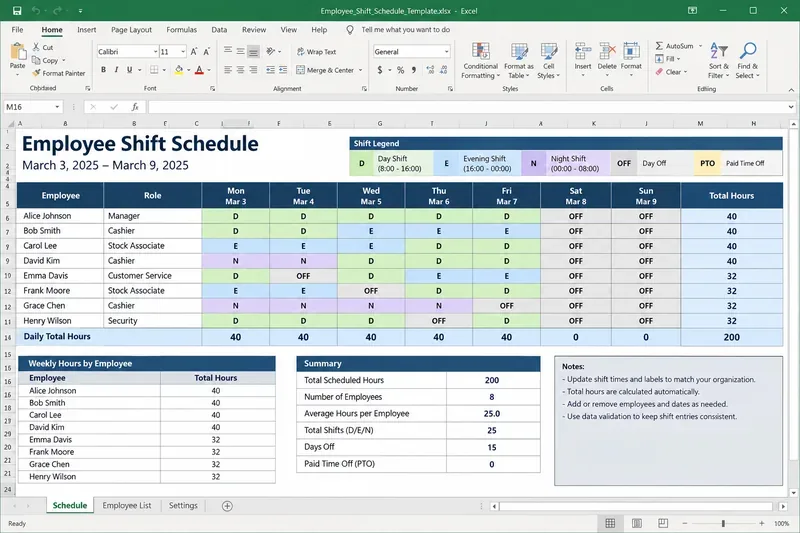Click the Paste clipboard icon
800x533 pixels.
pos(17,52)
